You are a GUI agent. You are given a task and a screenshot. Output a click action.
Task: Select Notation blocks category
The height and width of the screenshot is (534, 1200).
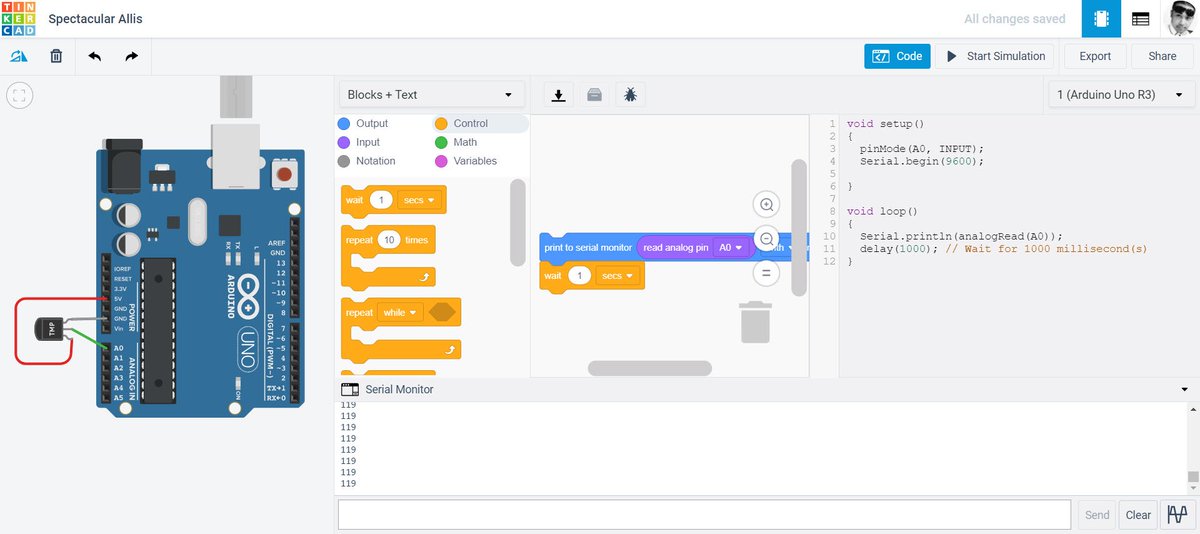pos(366,161)
